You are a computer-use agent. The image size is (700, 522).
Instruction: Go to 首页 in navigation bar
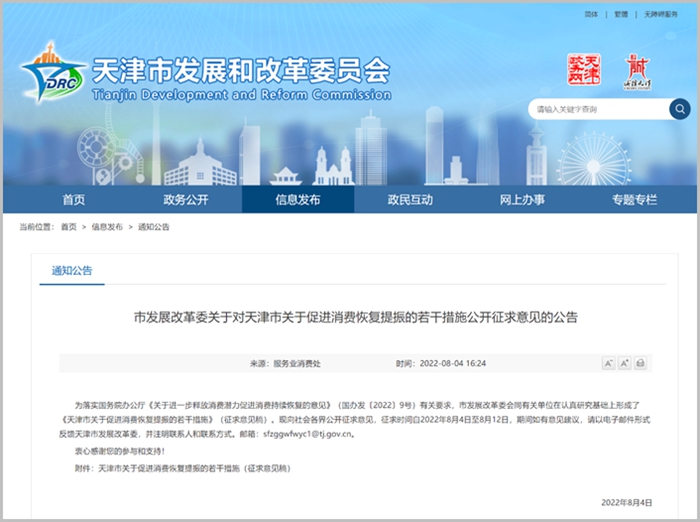tap(73, 200)
